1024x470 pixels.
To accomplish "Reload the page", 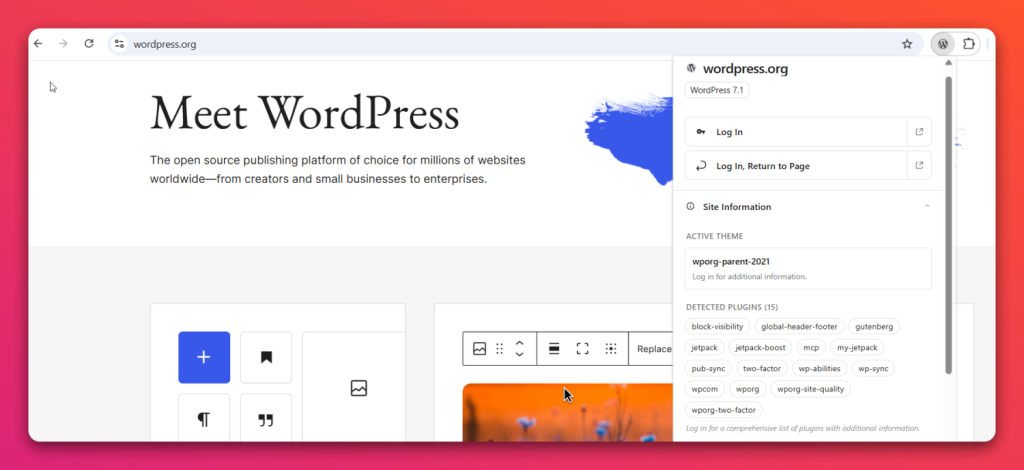I will point(89,44).
